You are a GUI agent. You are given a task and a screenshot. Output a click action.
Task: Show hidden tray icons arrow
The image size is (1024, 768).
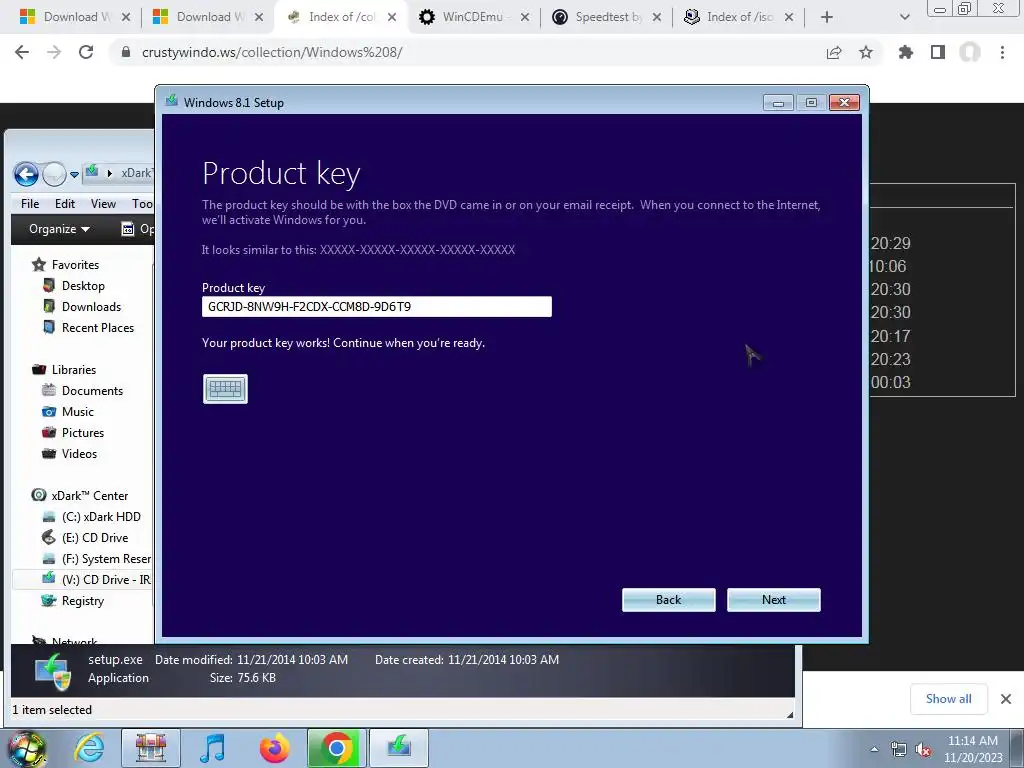(x=874, y=750)
